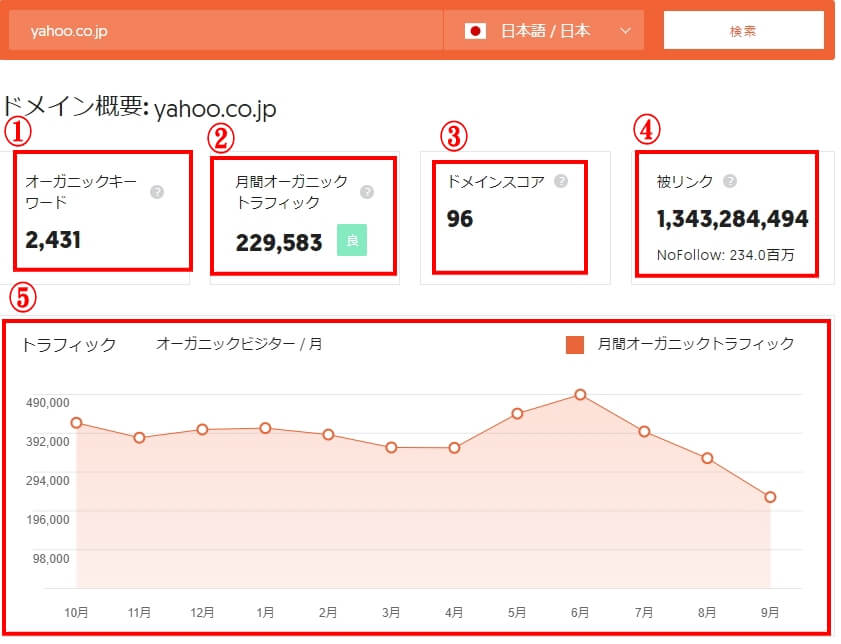This screenshot has height=644, width=841.
Task: Select the 3月 data point on chart
Action: 392,447
